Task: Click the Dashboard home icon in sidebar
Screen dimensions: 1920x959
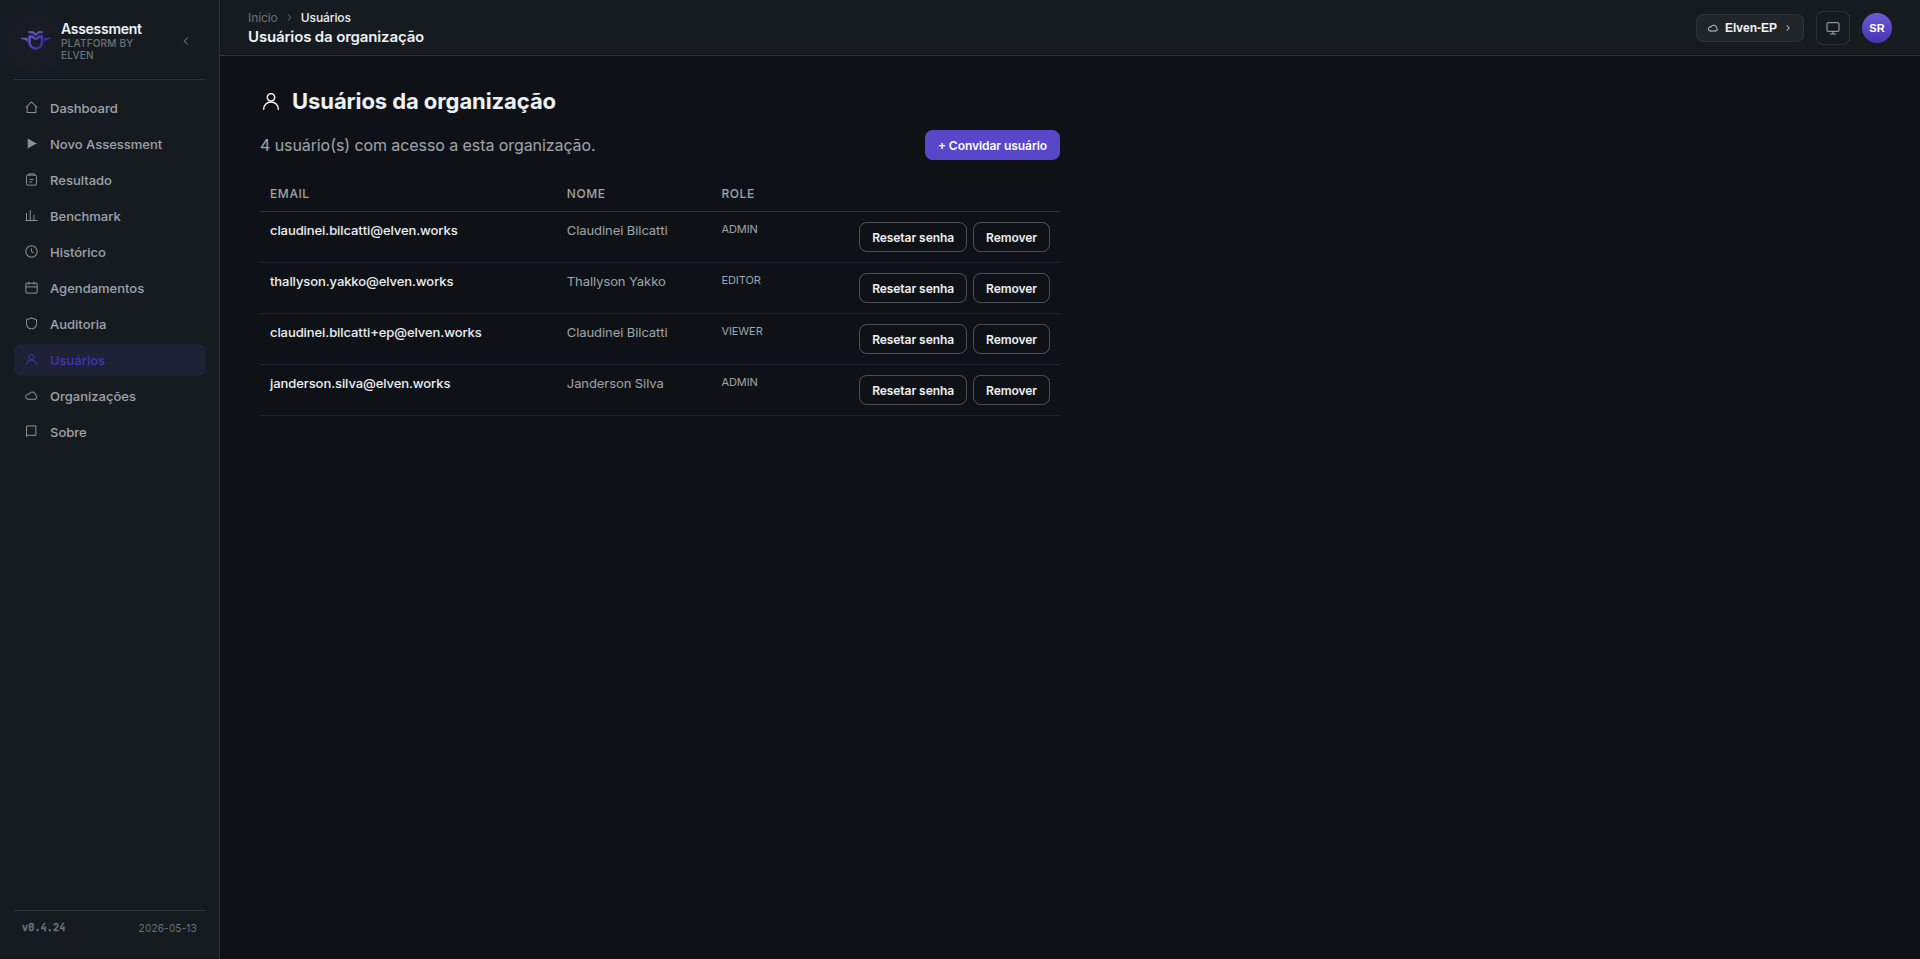Action: [31, 108]
